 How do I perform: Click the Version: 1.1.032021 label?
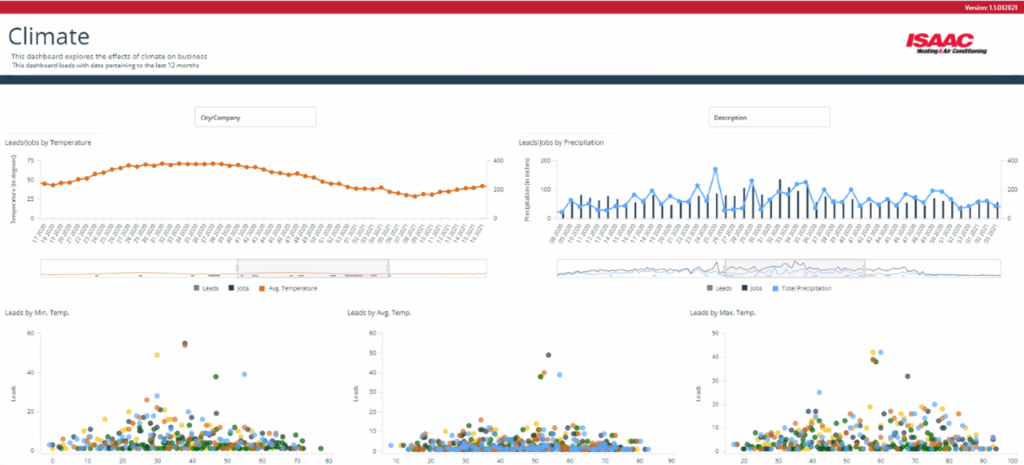991,8
